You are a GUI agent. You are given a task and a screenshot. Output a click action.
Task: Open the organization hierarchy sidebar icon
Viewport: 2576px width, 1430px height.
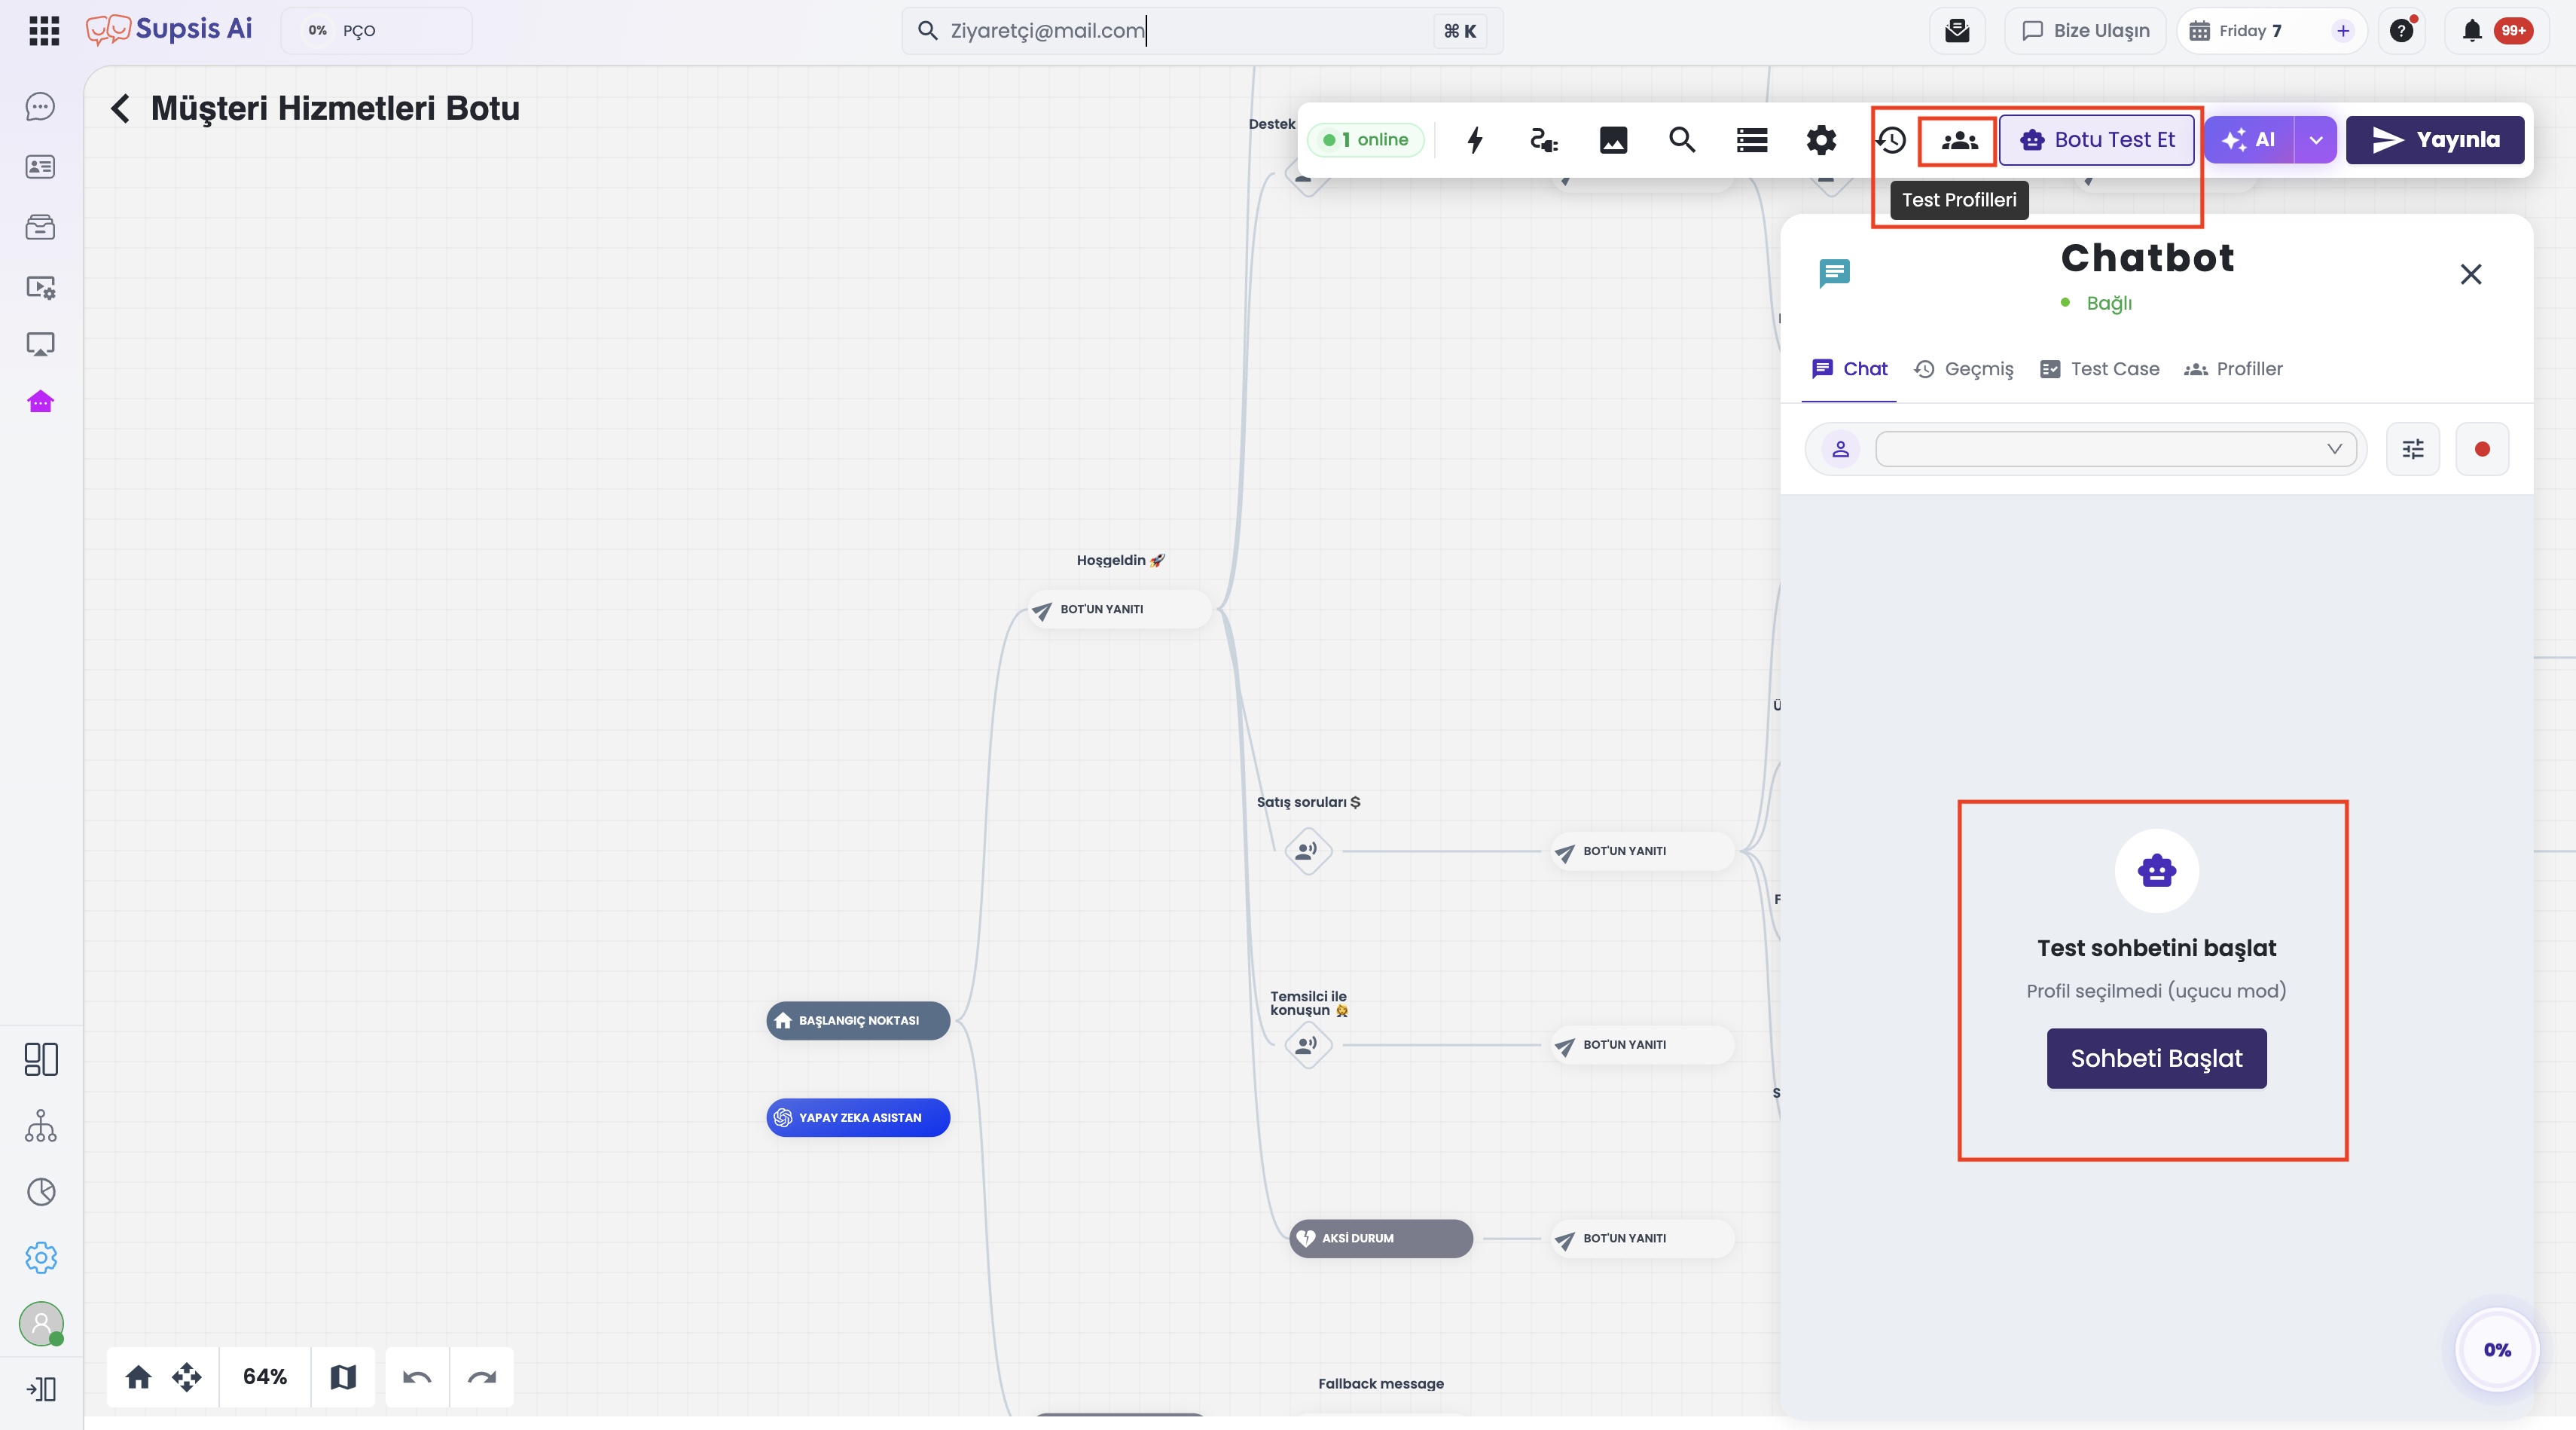41,1126
